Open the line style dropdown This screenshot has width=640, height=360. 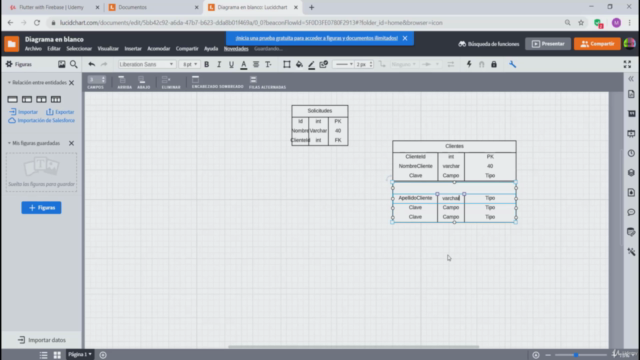344,64
